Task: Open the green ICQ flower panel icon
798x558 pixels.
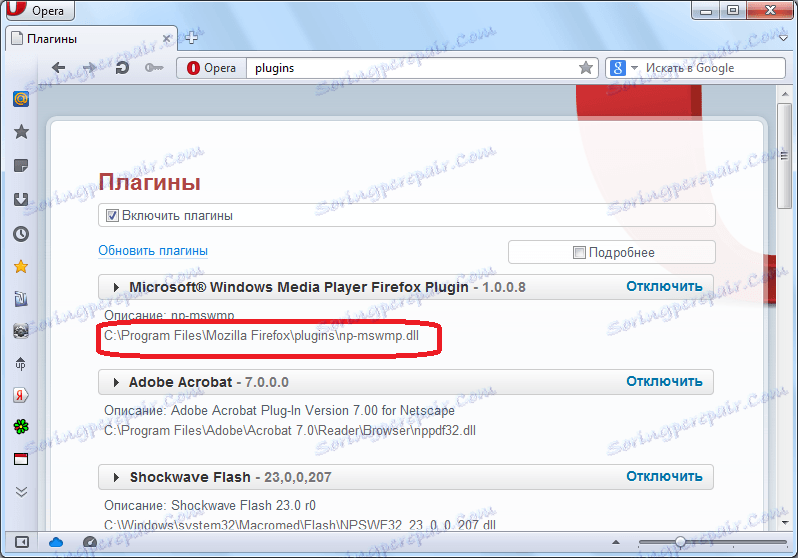Action: pos(21,427)
